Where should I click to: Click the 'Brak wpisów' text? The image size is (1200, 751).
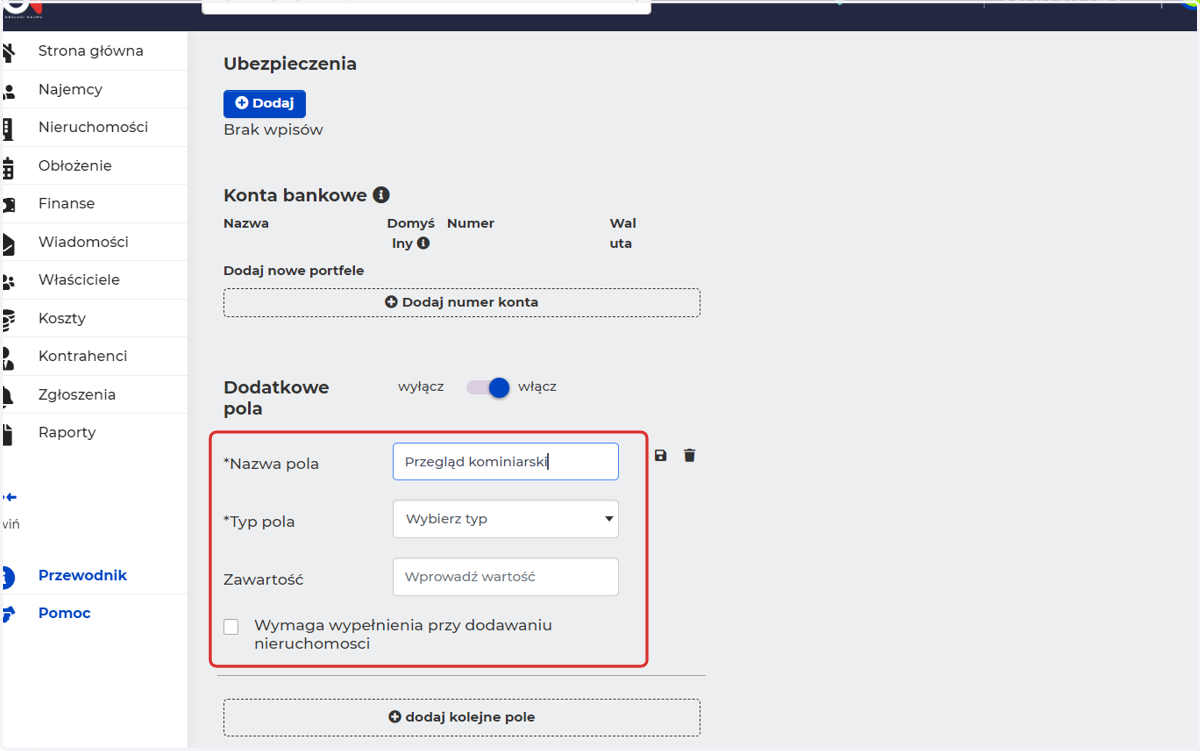[273, 130]
